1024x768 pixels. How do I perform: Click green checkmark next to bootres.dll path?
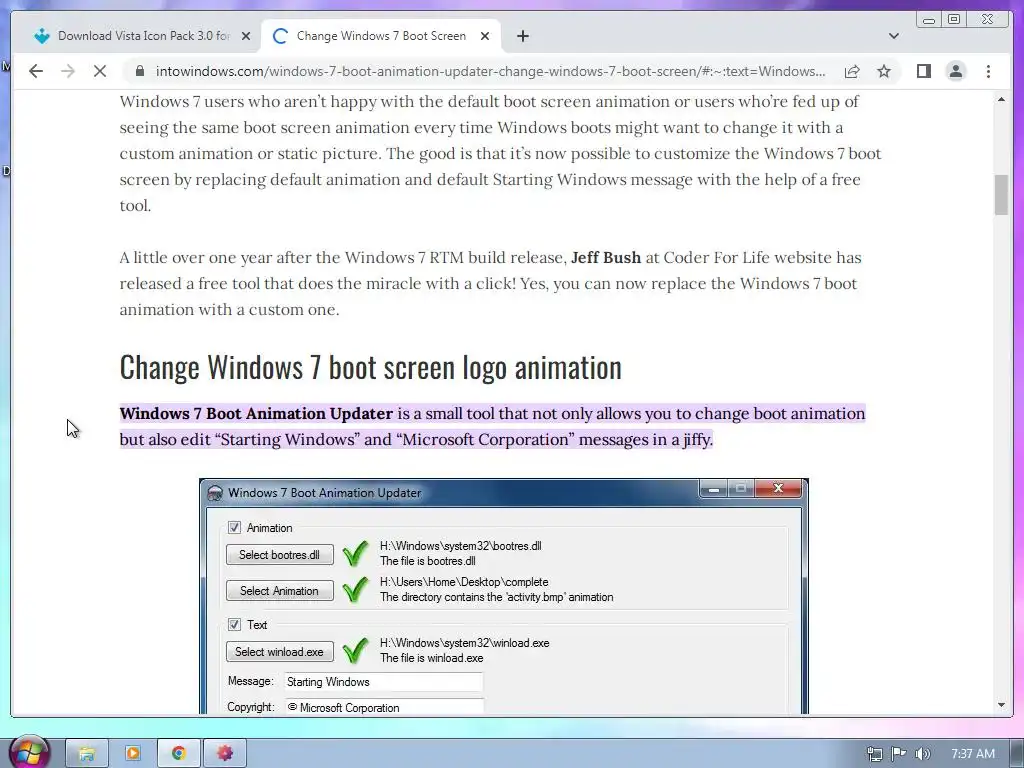coord(355,554)
